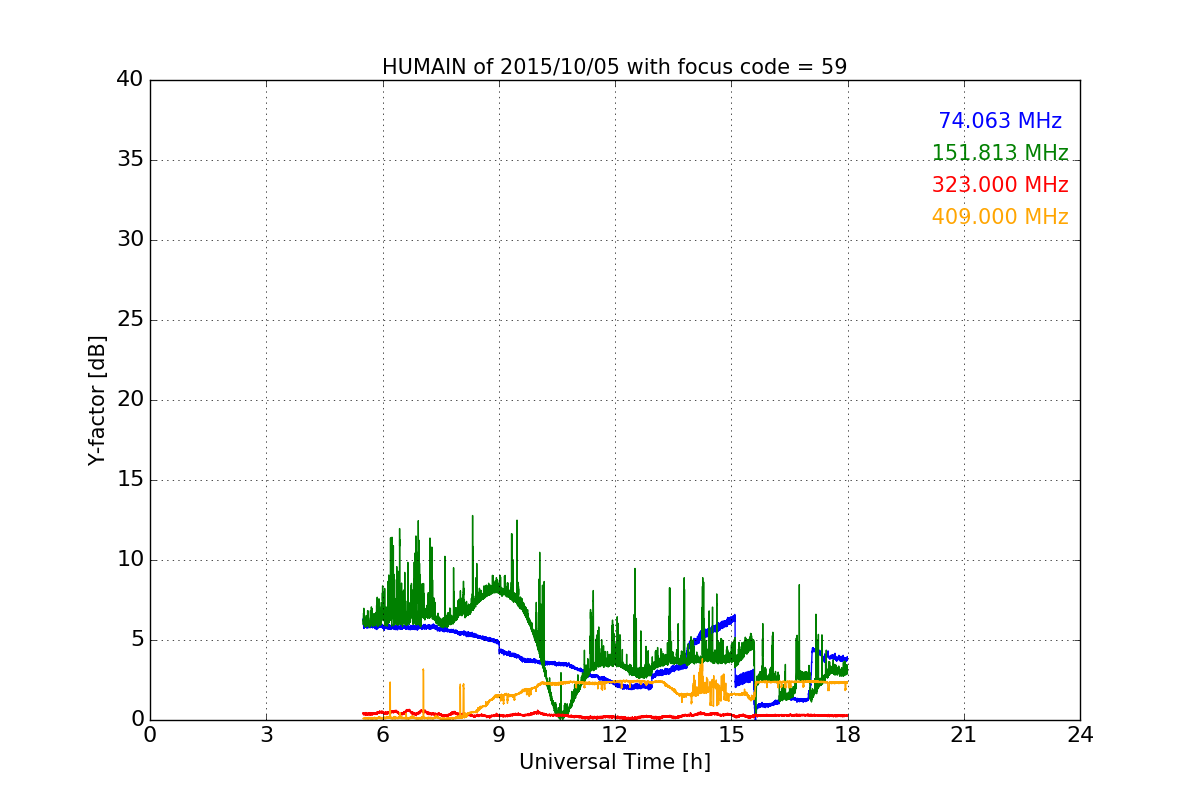
Task: Click the y-axis tick label 30
Action: pyautogui.click(x=130, y=240)
